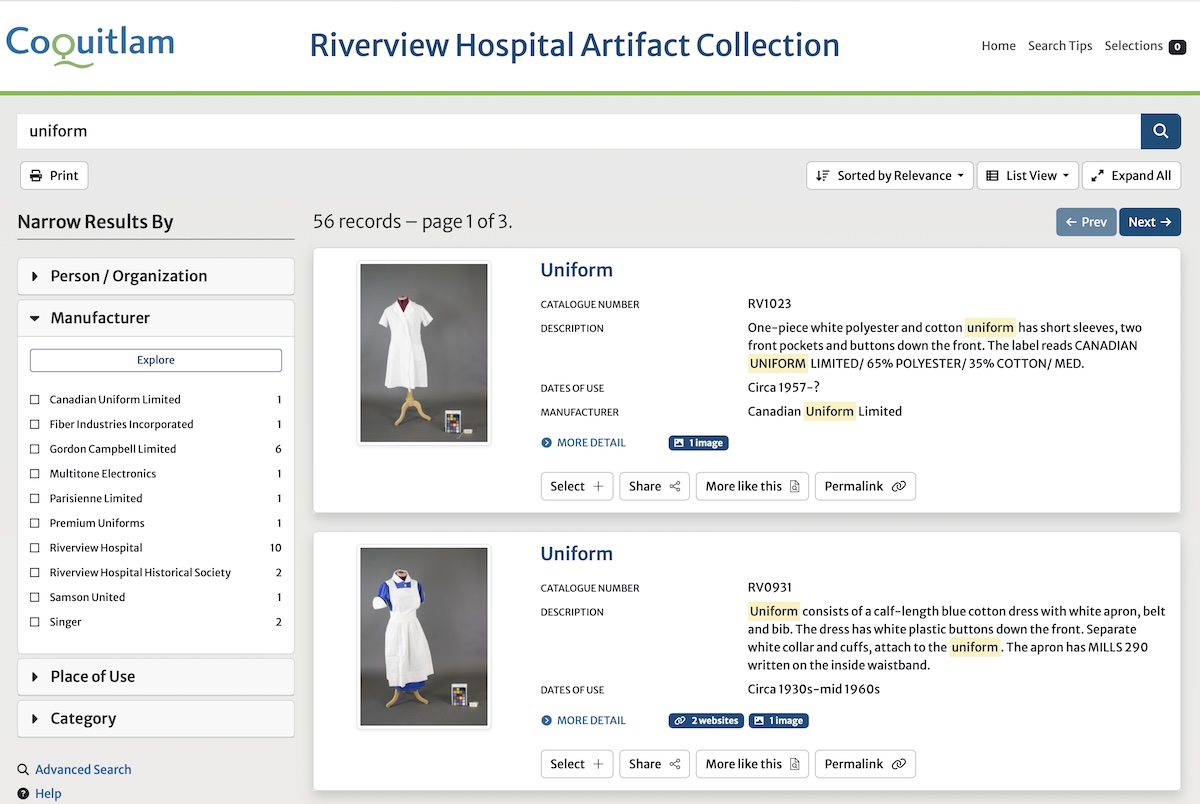
Task: Expand the Person / Organization filter section
Action: click(x=155, y=277)
